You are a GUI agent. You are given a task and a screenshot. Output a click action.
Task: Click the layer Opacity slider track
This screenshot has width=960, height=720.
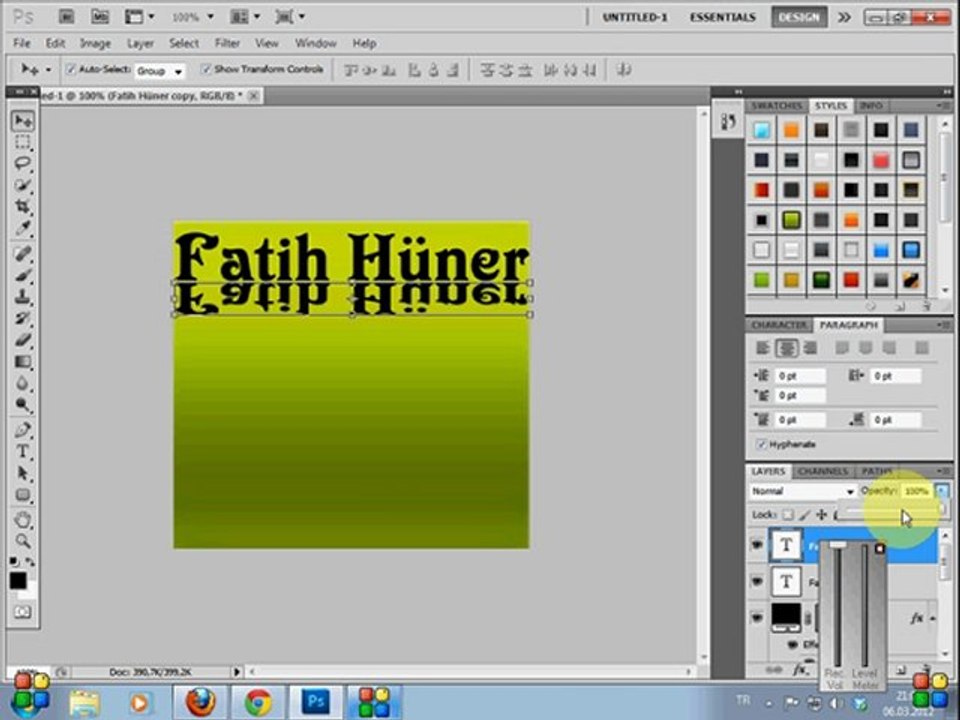[894, 511]
